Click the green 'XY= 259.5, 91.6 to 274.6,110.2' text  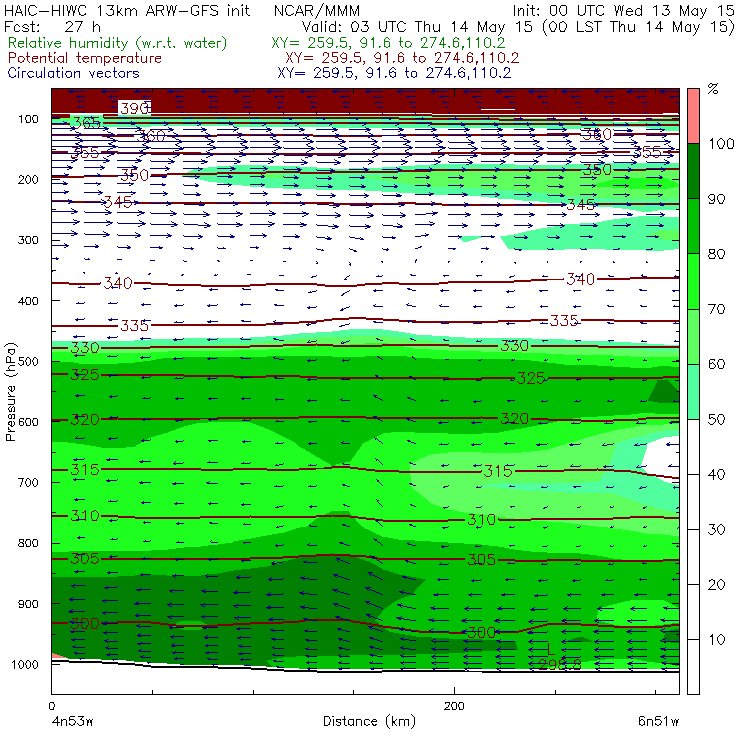click(x=388, y=43)
